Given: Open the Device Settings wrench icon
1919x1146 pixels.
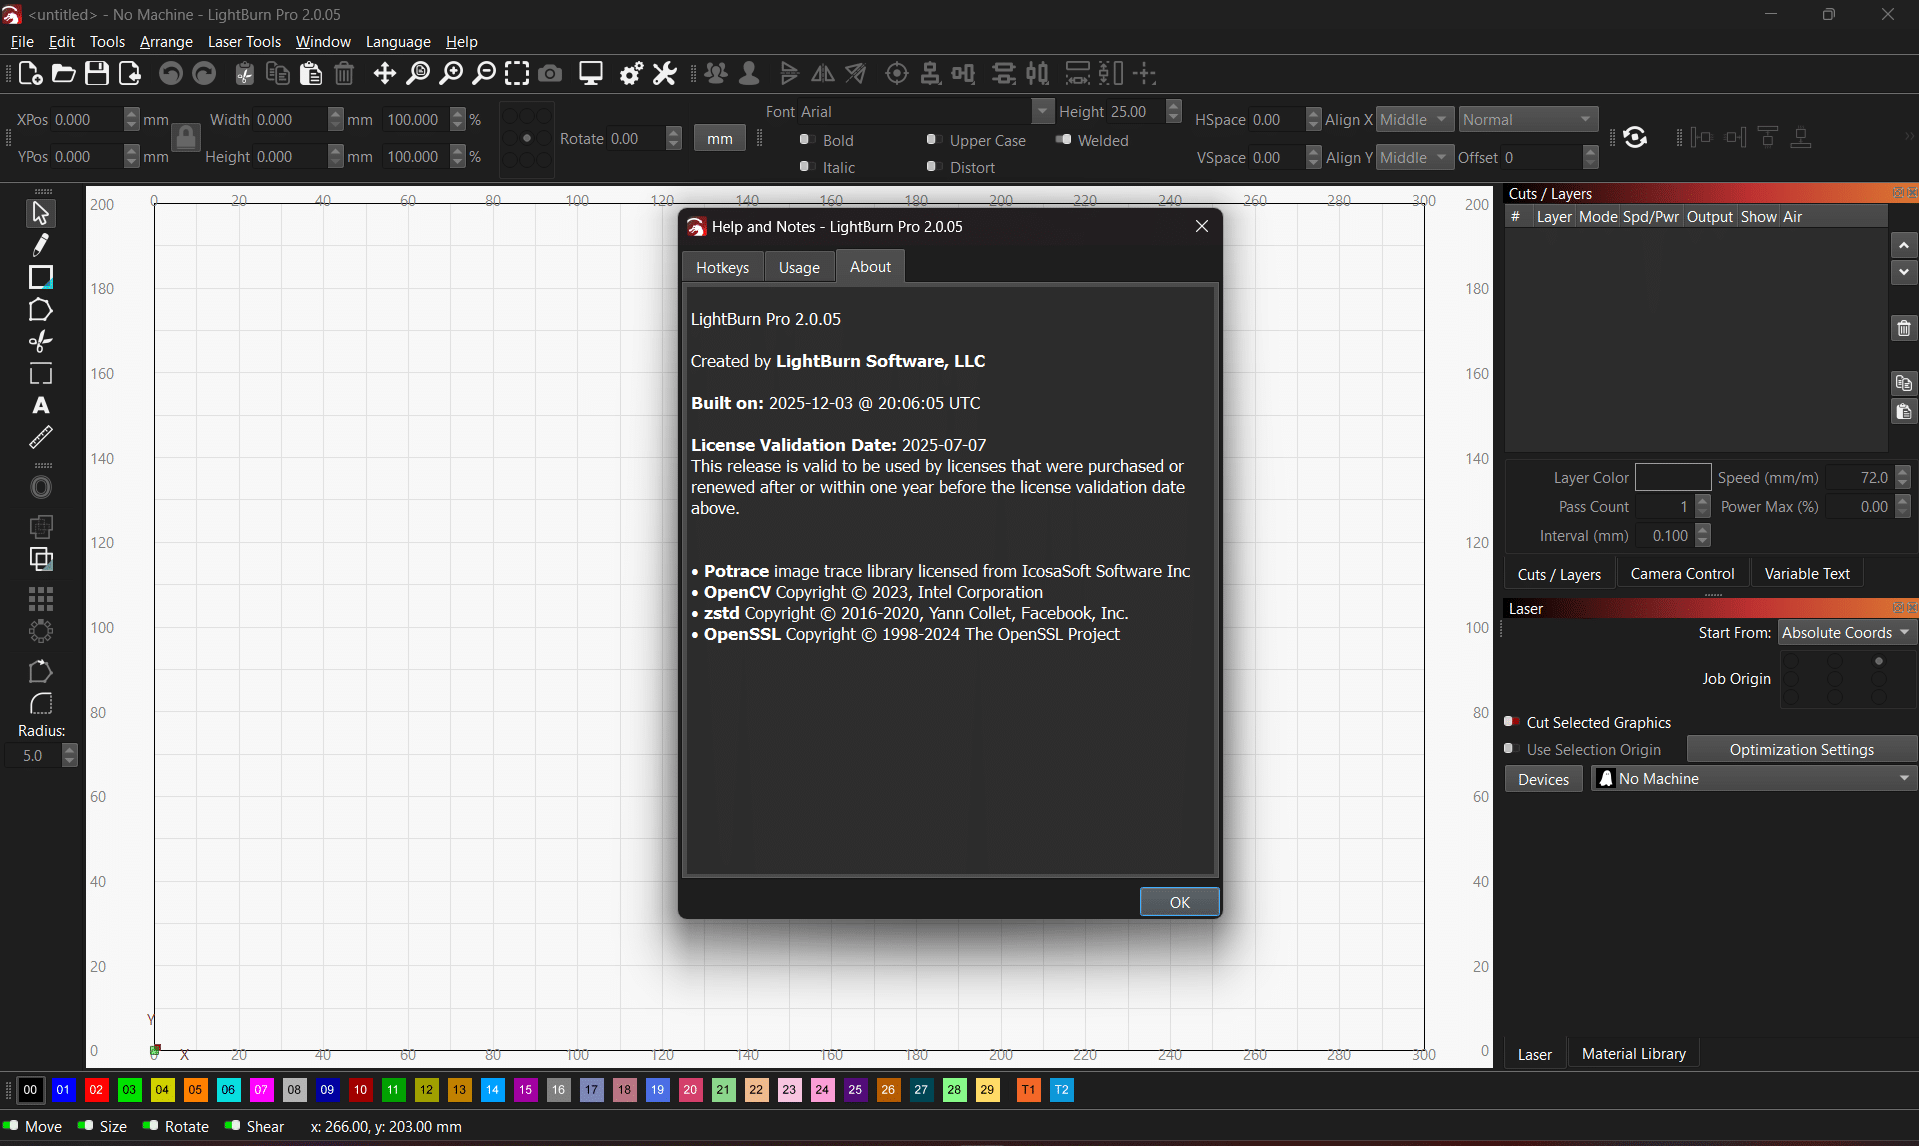Looking at the screenshot, I should coord(664,74).
